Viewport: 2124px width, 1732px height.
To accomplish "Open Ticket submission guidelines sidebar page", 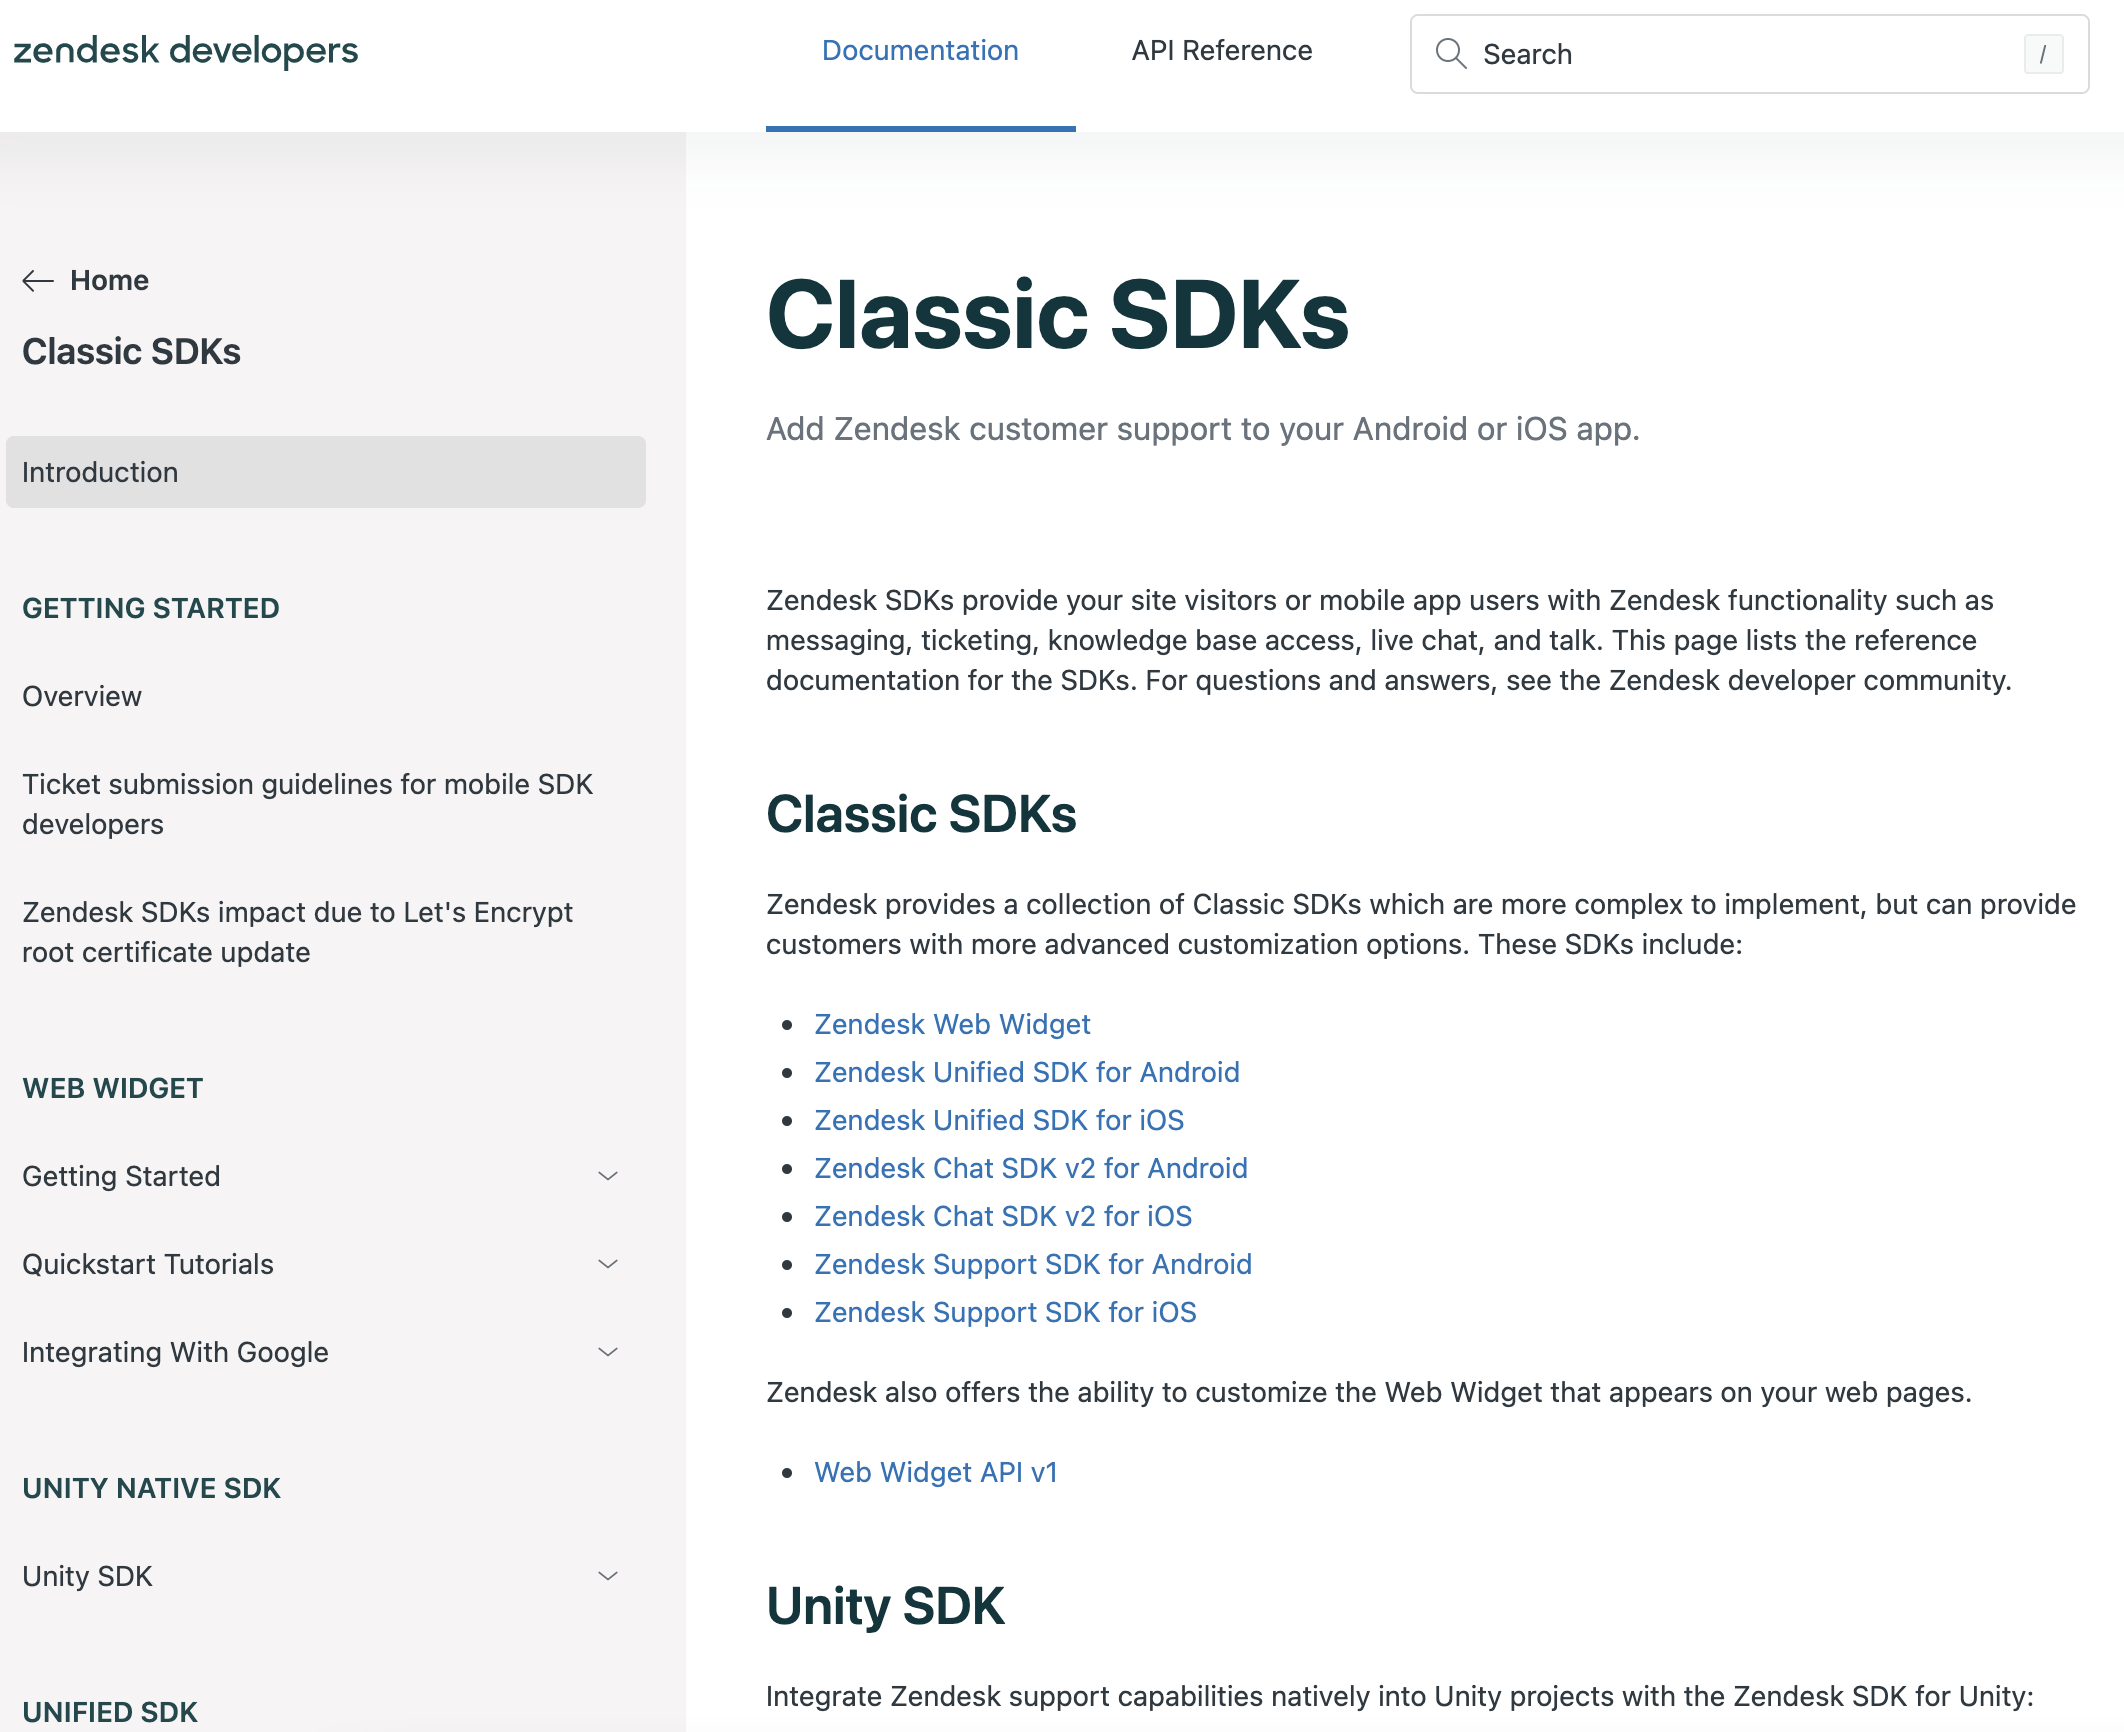I will 308,804.
